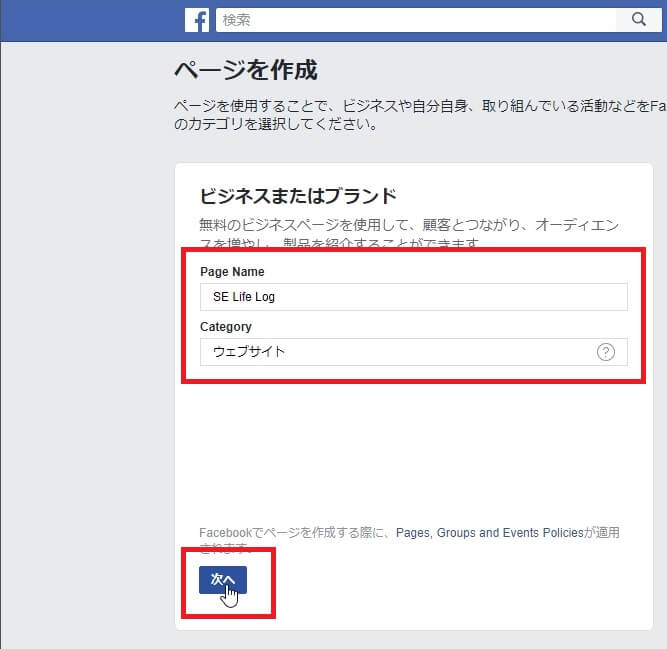Click the Page Name field containing SE Life Log
The width and height of the screenshot is (667, 649).
click(413, 297)
